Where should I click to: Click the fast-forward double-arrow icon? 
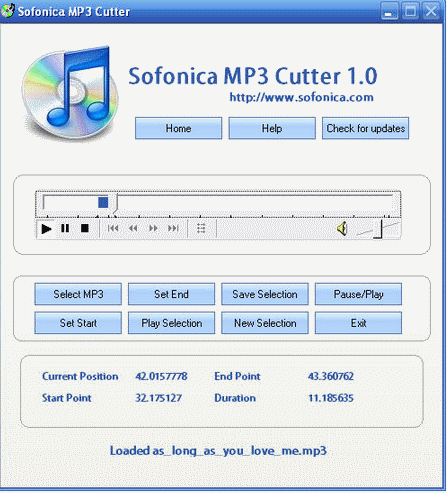click(153, 228)
